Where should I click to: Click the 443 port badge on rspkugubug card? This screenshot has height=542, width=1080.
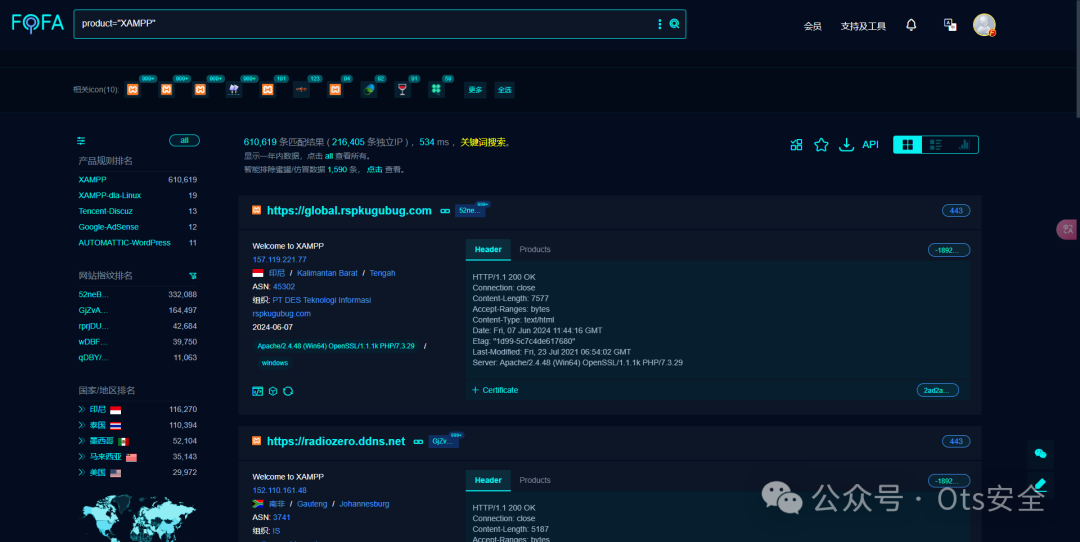pyautogui.click(x=956, y=211)
